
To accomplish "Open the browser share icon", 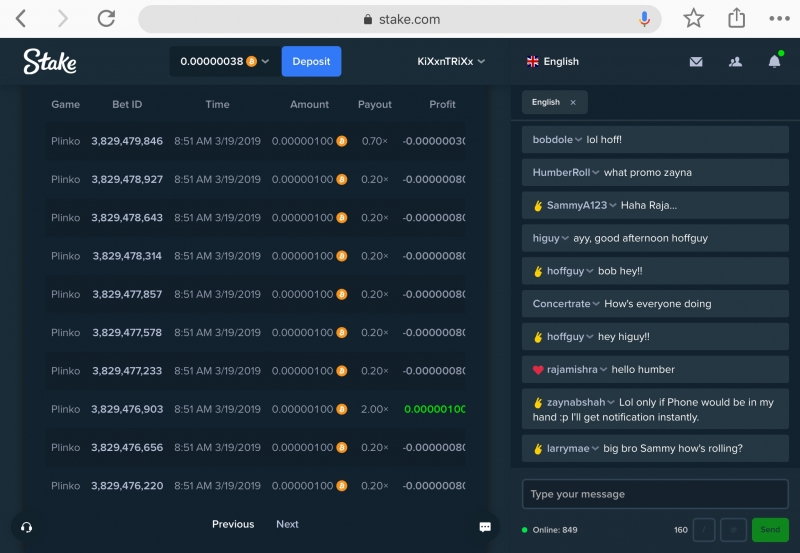I will pyautogui.click(x=736, y=18).
